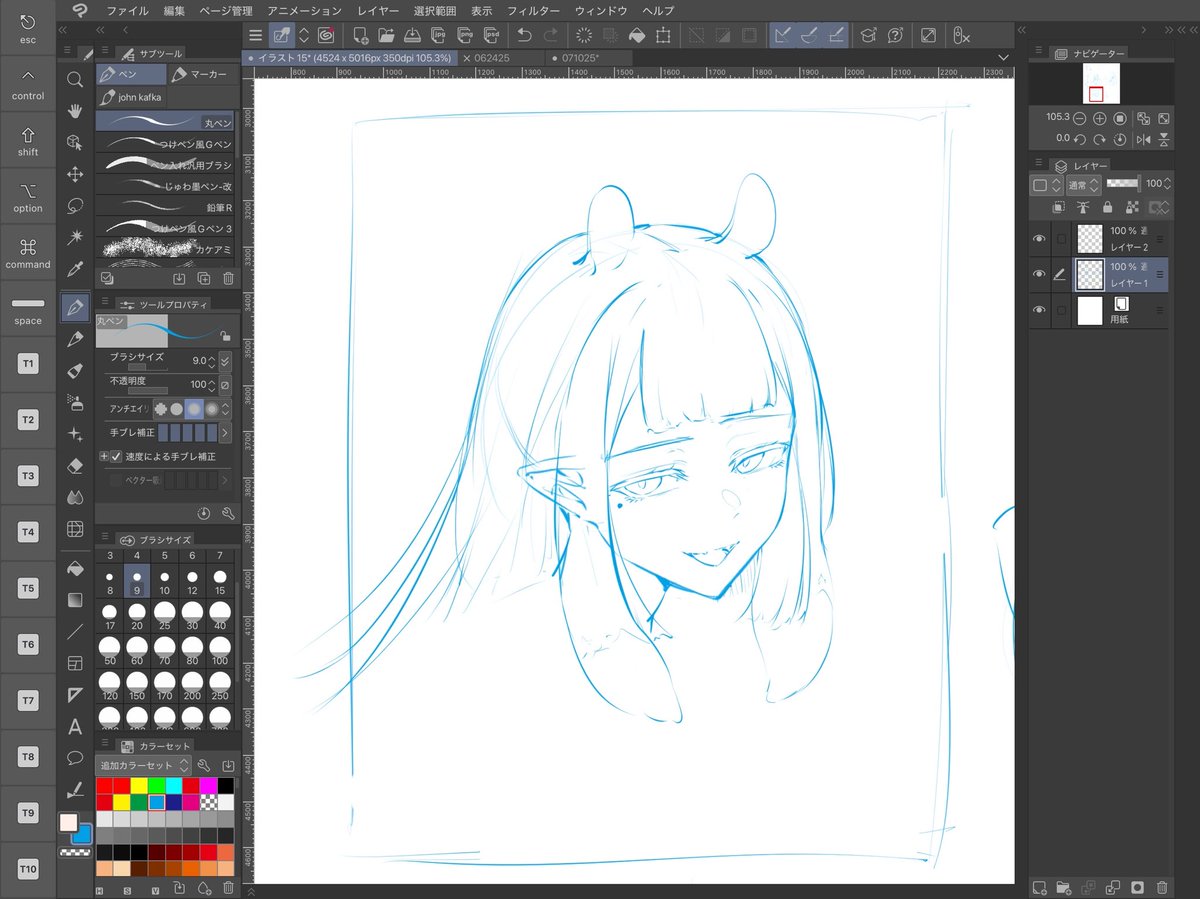Click zoom in plus in Navigator
The width and height of the screenshot is (1200, 899).
point(1100,118)
